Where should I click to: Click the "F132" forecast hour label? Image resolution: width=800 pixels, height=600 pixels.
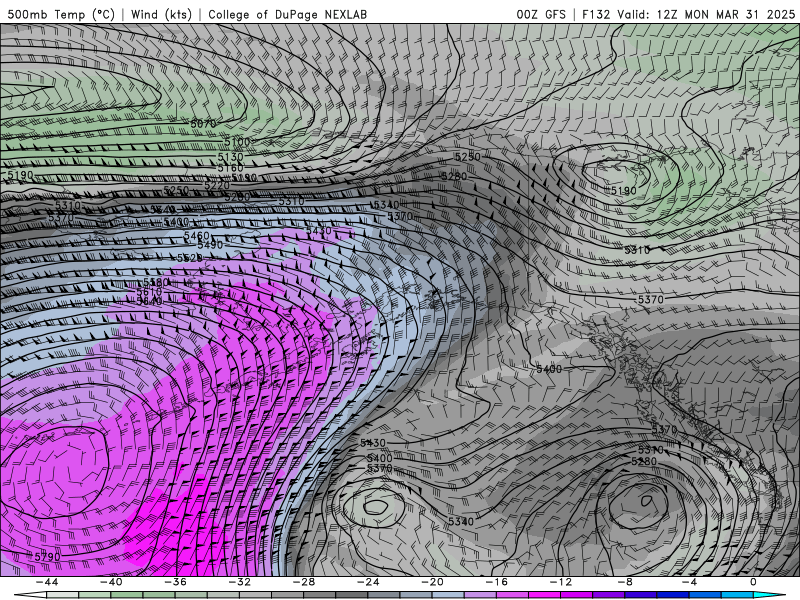(596, 14)
